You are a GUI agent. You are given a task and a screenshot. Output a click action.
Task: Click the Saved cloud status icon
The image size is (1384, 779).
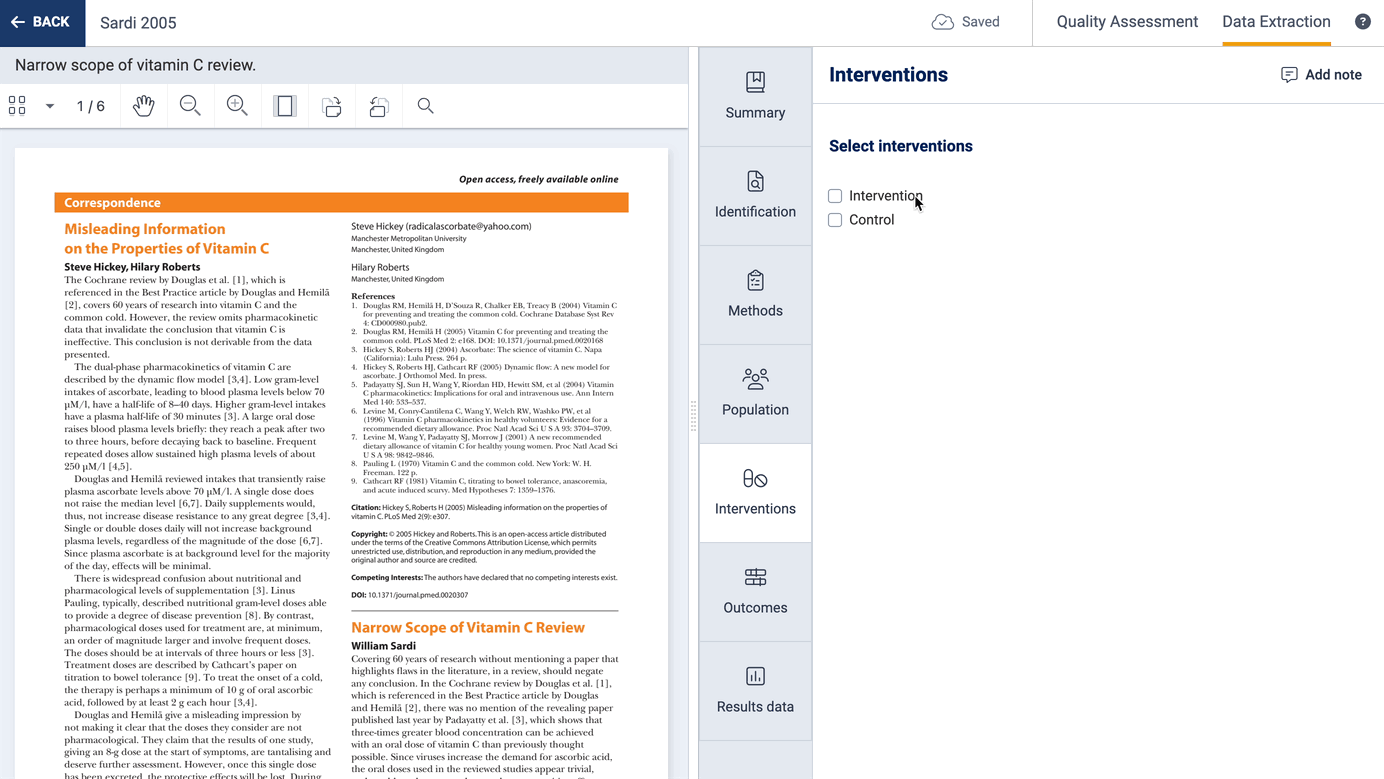click(942, 22)
